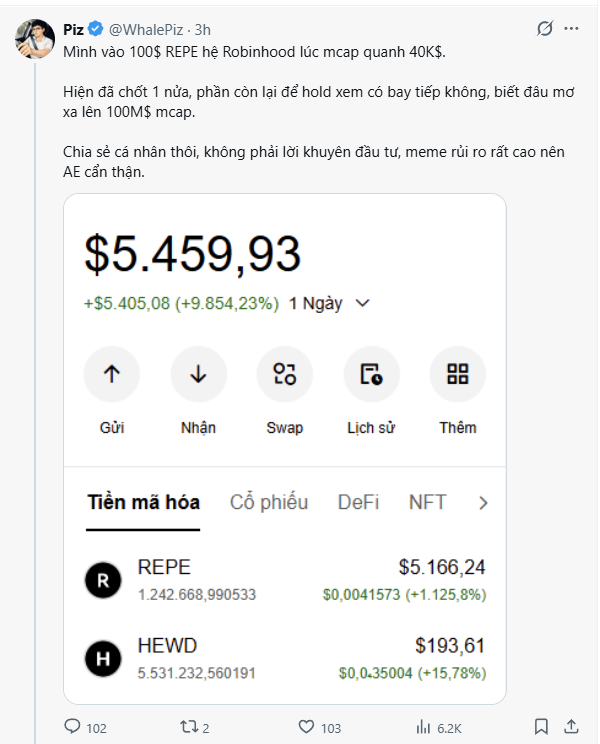Click the Grok circle-slash icon

(545, 28)
